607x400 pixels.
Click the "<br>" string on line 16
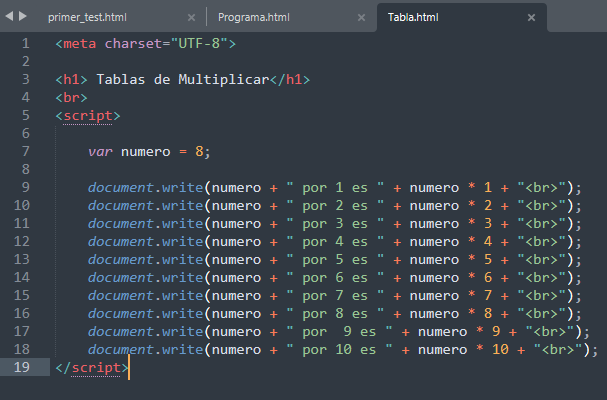tap(542, 313)
